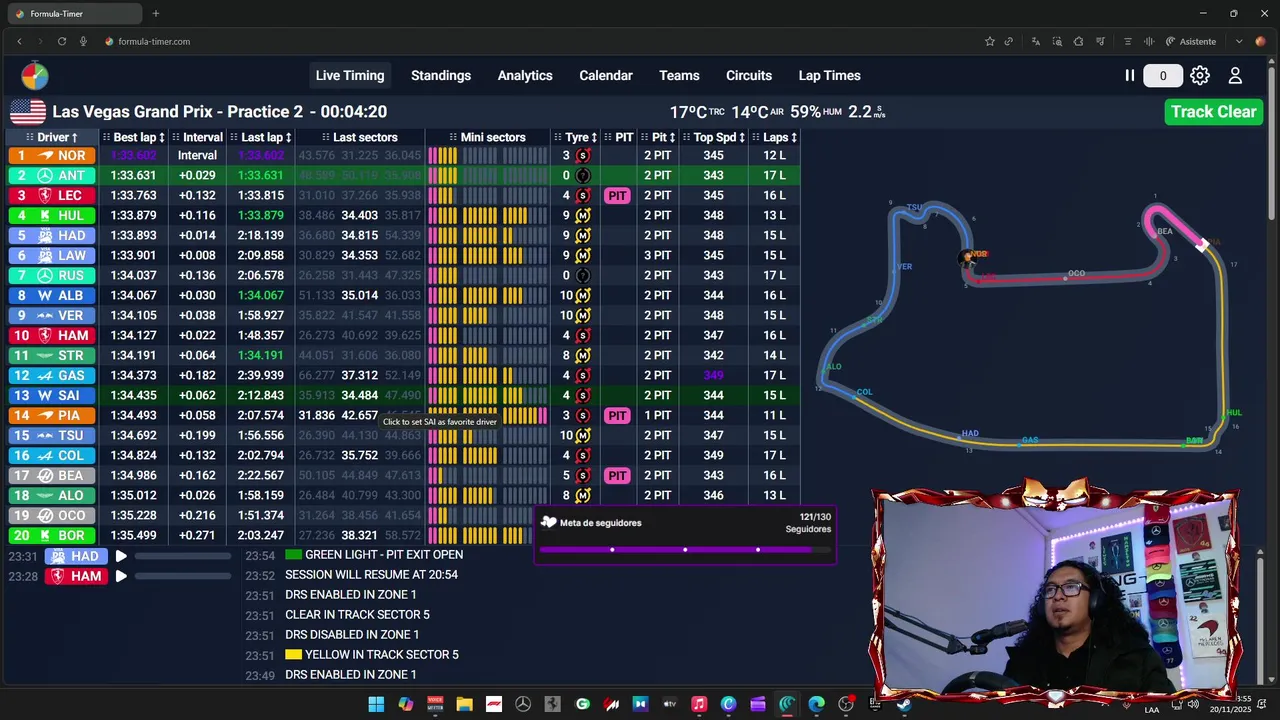Screen dimensions: 1280x720
Task: Select the VER driver badge
Action: point(52,316)
